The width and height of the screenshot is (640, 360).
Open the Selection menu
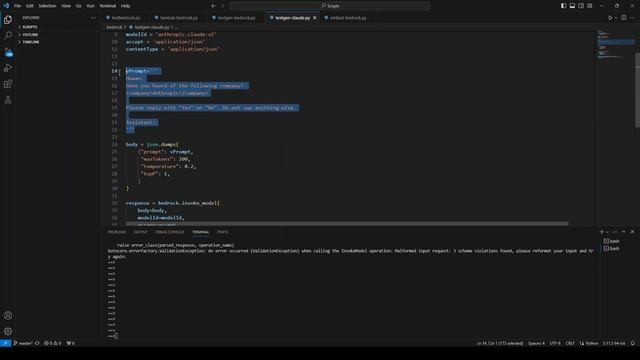(x=47, y=6)
